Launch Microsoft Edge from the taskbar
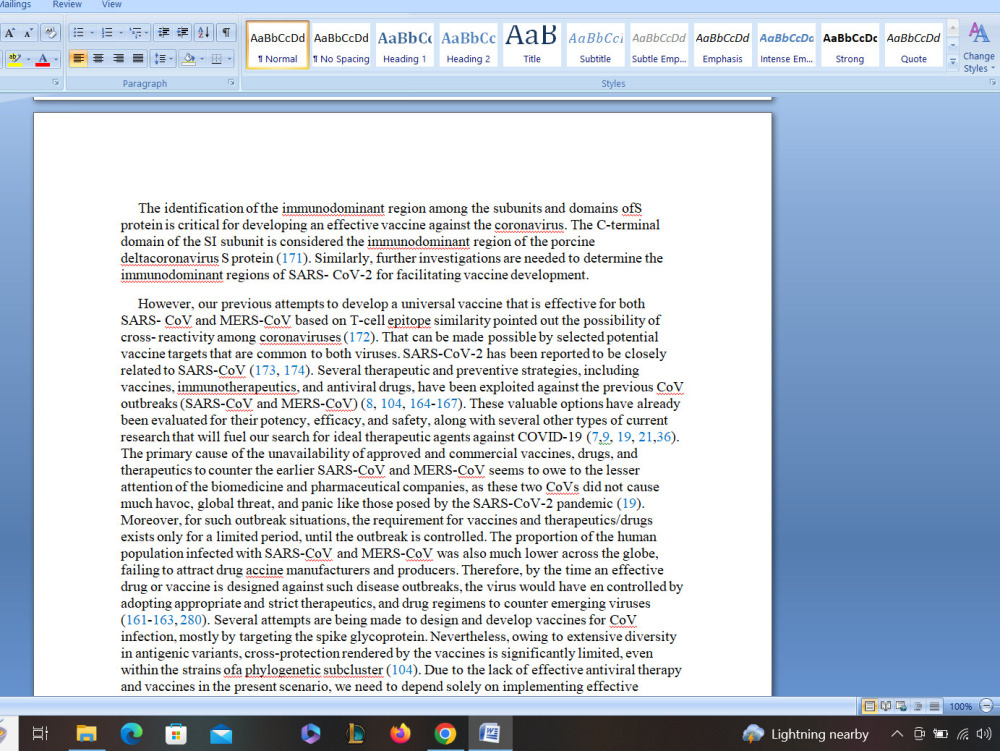This screenshot has height=751, width=1000. point(131,734)
